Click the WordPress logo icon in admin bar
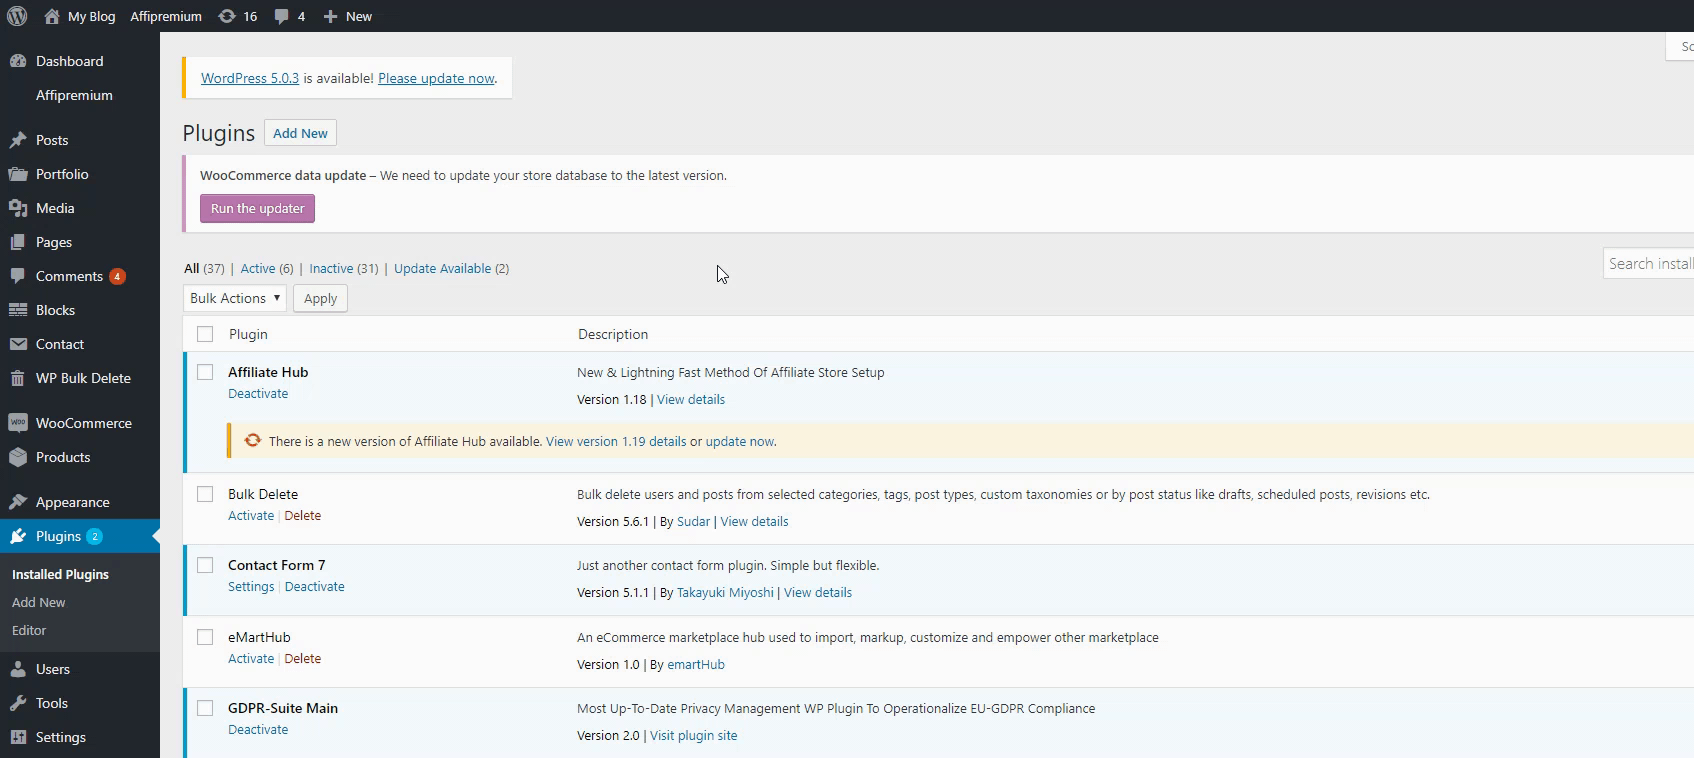The width and height of the screenshot is (1694, 758). [17, 16]
